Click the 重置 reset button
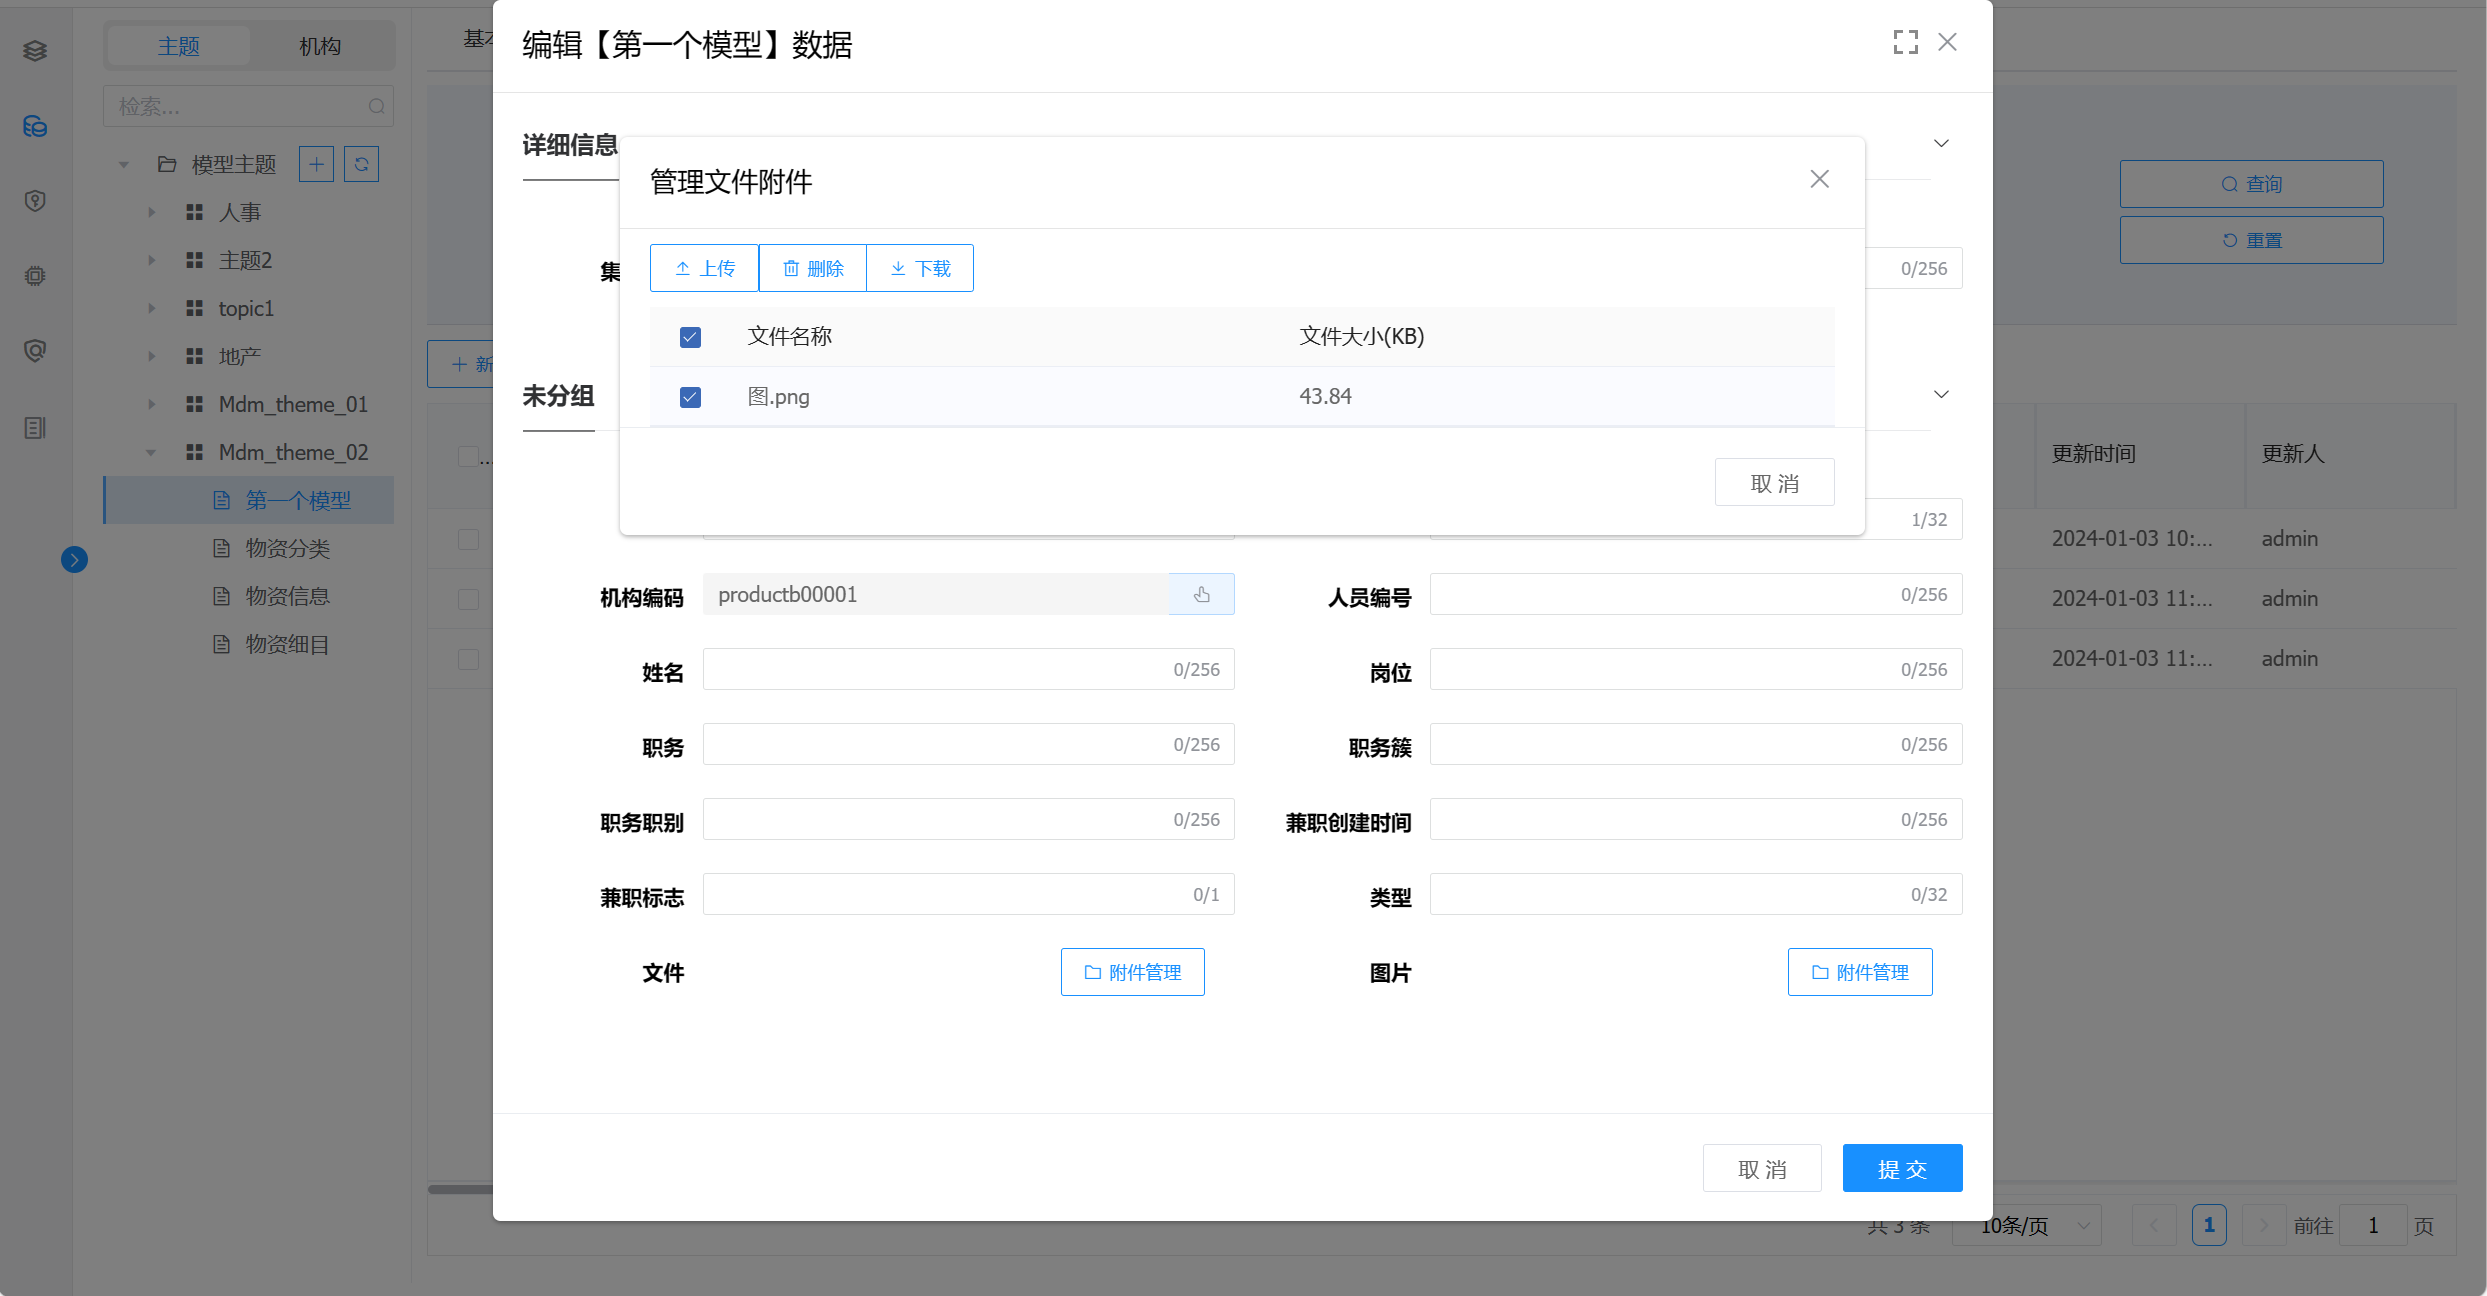 click(2252, 240)
